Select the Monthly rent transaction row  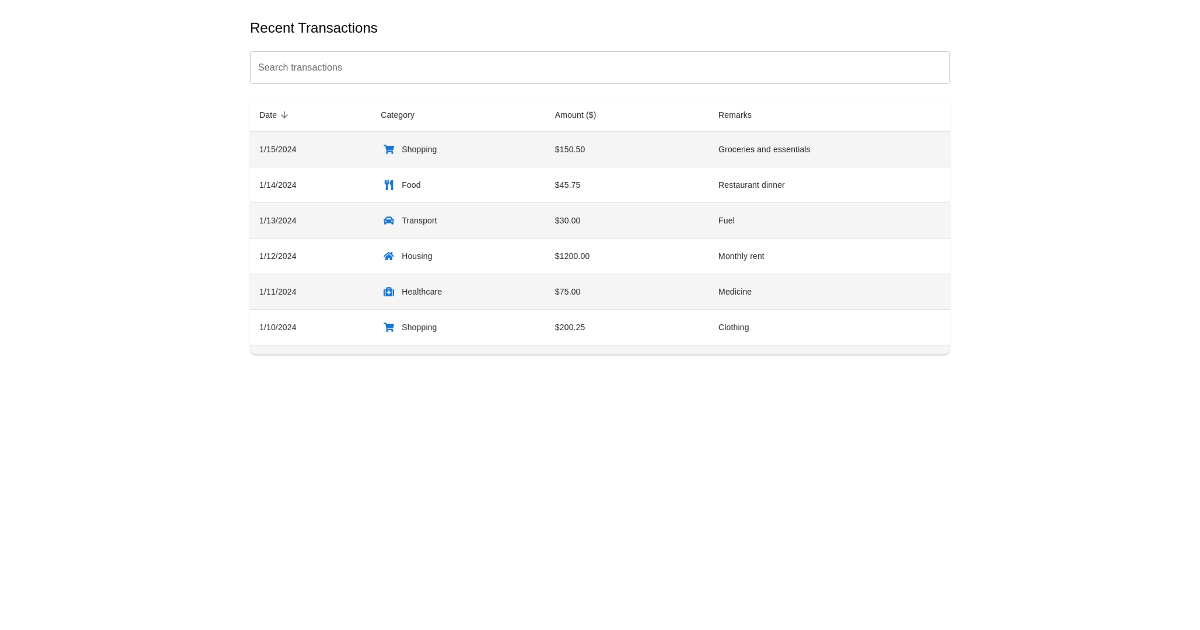(x=600, y=256)
